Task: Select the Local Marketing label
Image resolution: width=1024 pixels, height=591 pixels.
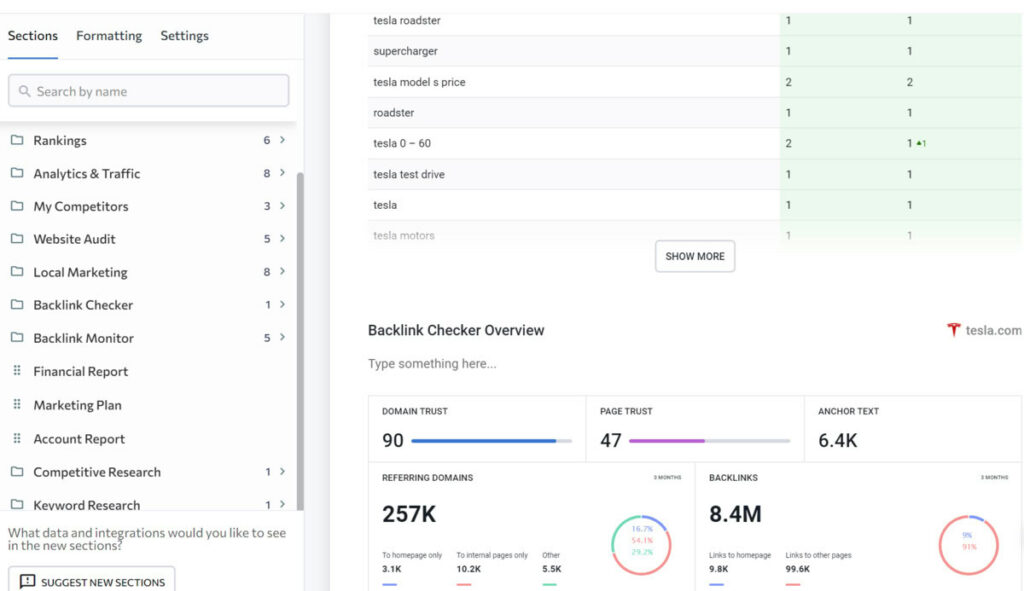Action: coord(80,272)
